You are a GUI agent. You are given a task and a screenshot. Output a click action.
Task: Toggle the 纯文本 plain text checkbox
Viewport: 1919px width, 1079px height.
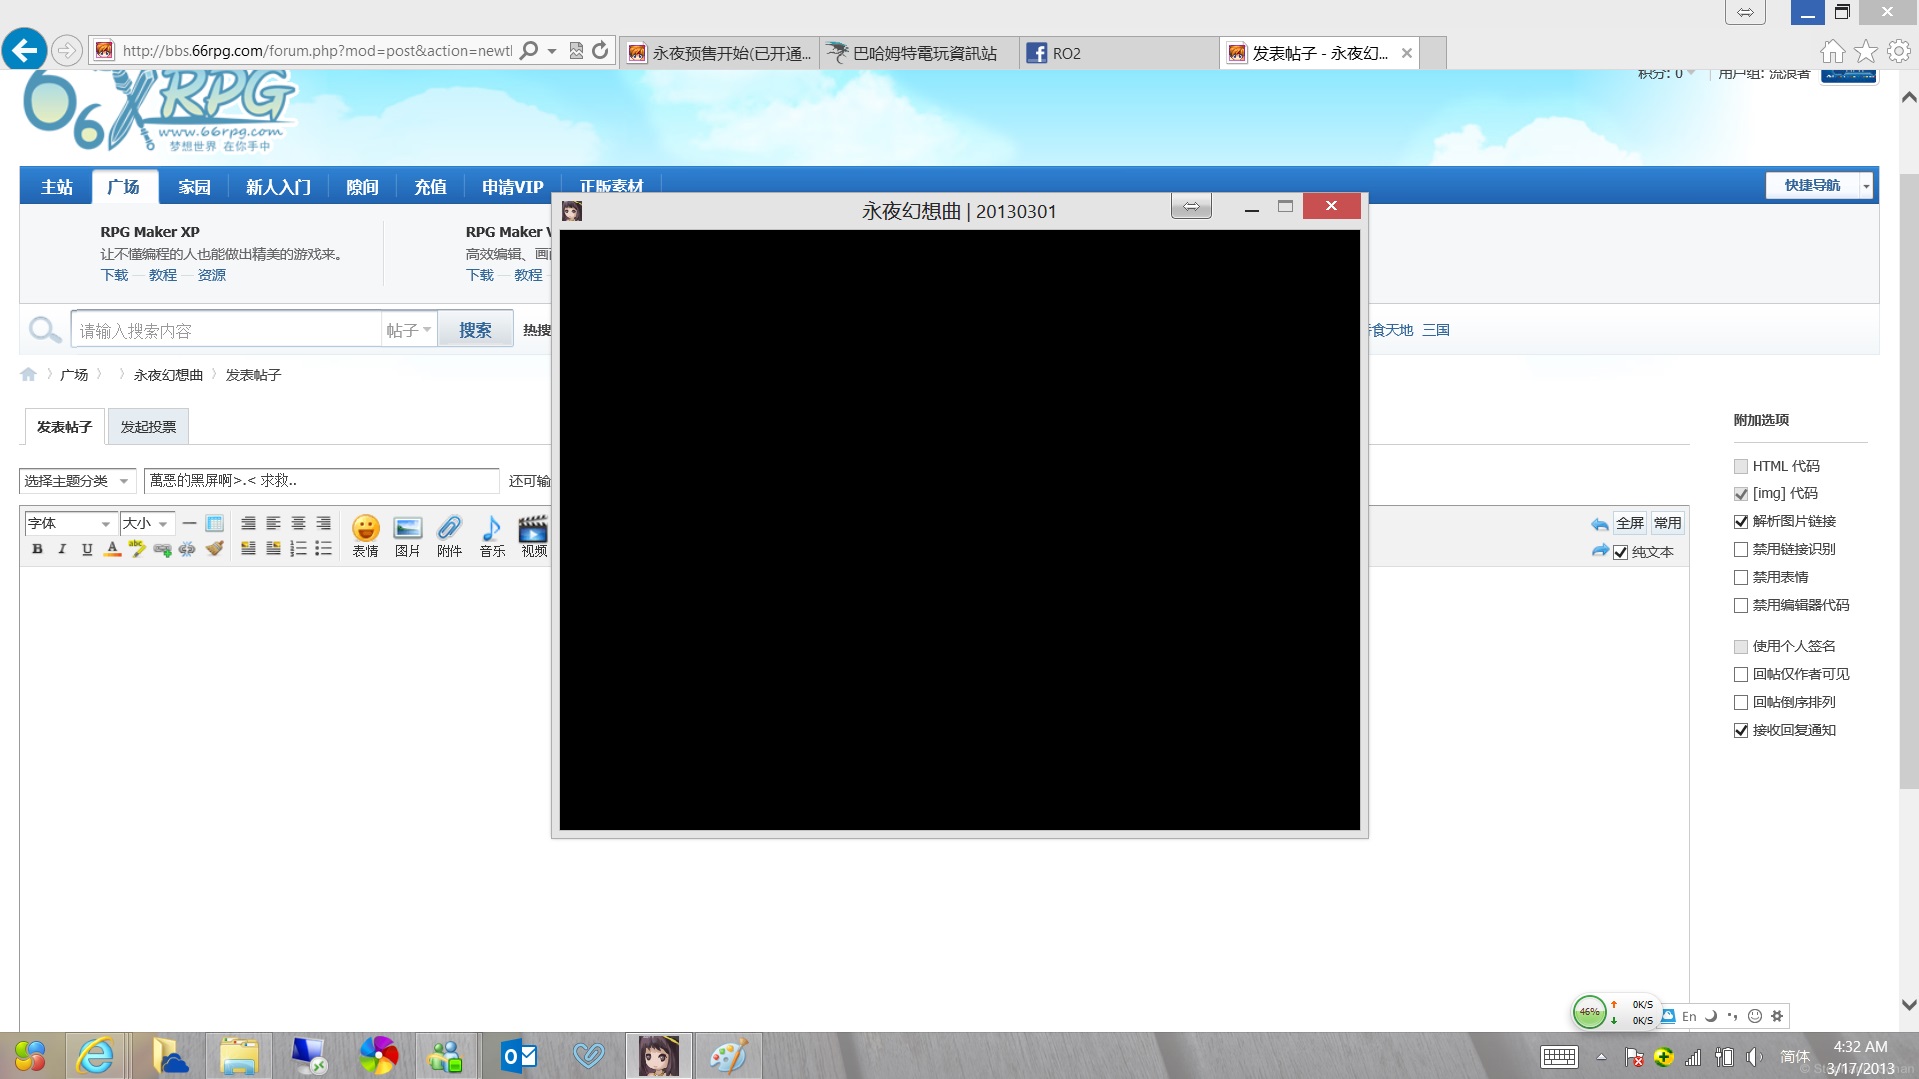click(1621, 553)
